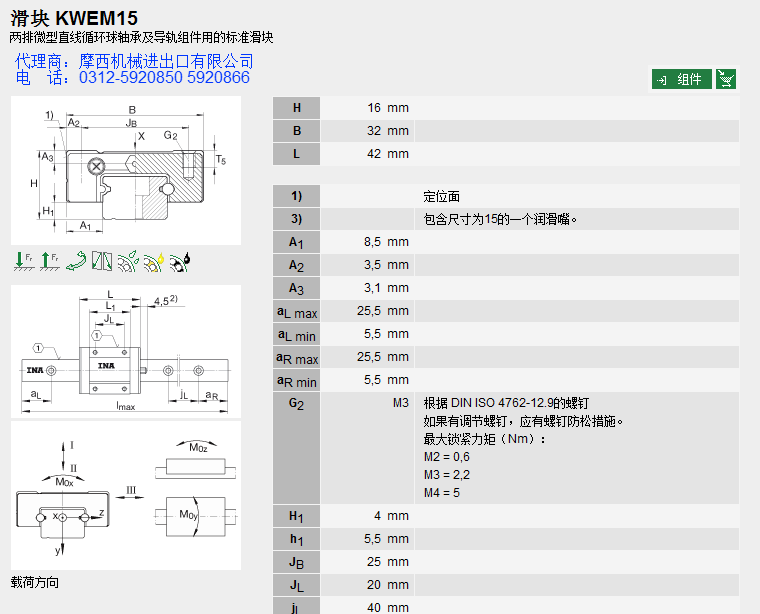The height and width of the screenshot is (614, 760).
Task: Open the guideway side-view dimension drawing
Action: pyautogui.click(x=126, y=349)
